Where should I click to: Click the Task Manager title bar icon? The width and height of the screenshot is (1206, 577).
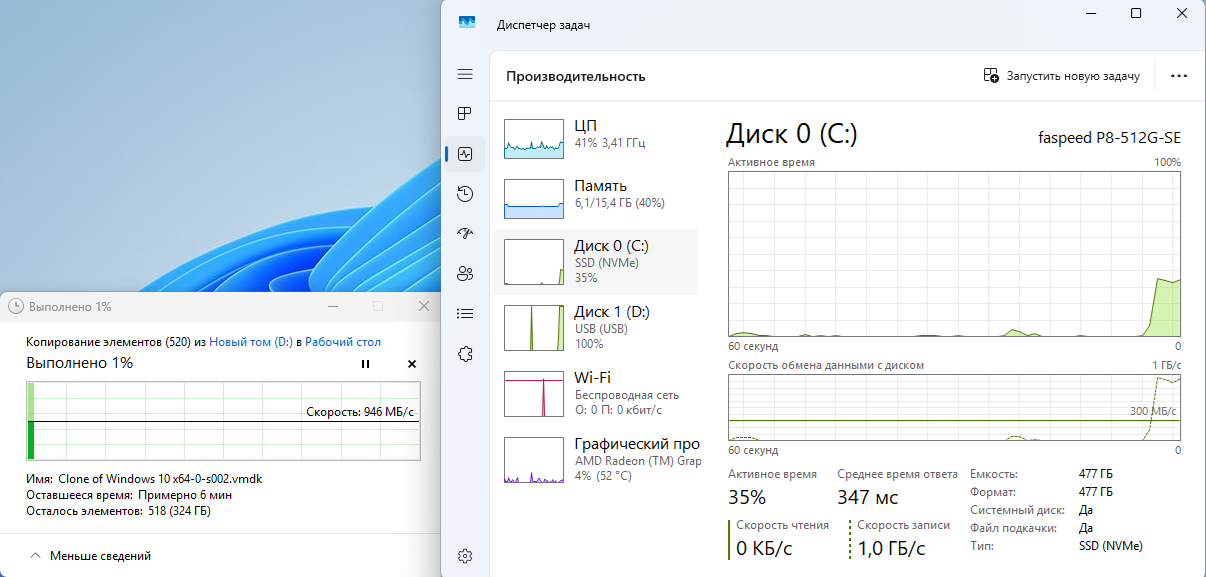(x=467, y=24)
